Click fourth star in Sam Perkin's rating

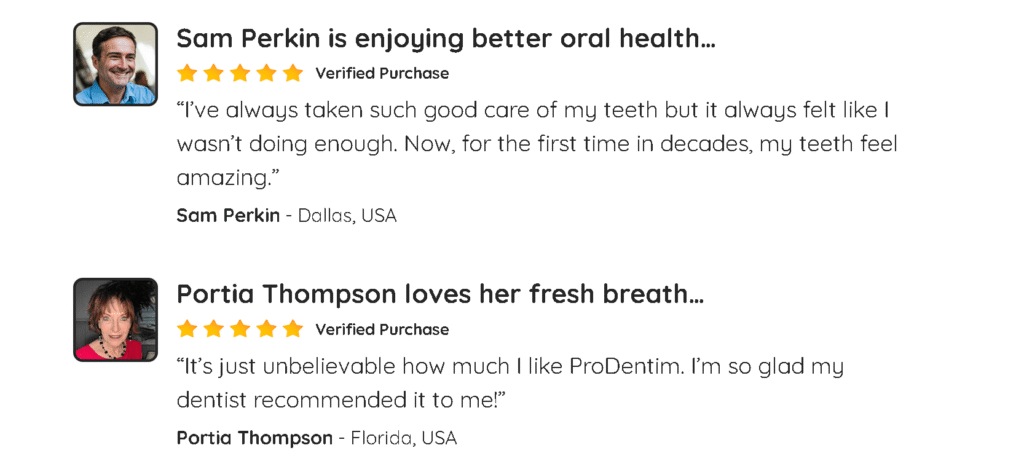click(266, 73)
